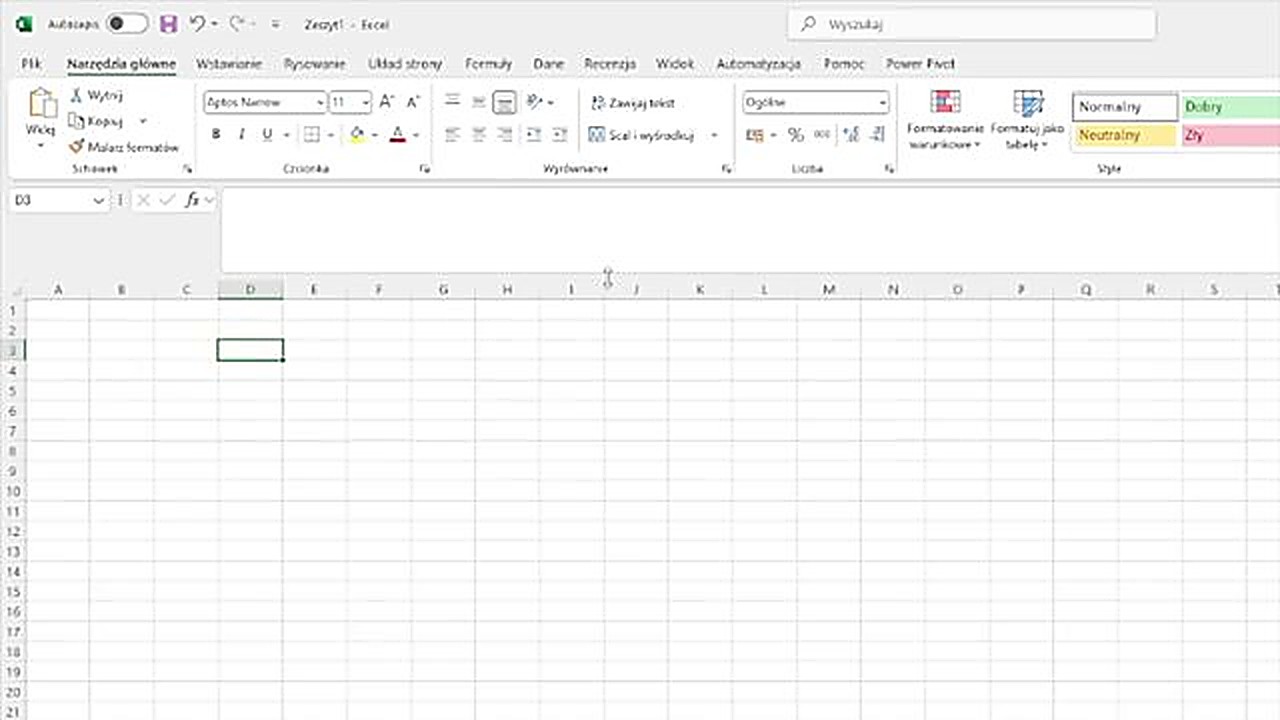Click the increase font size icon
Viewport: 1280px width, 720px height.
pyautogui.click(x=387, y=102)
